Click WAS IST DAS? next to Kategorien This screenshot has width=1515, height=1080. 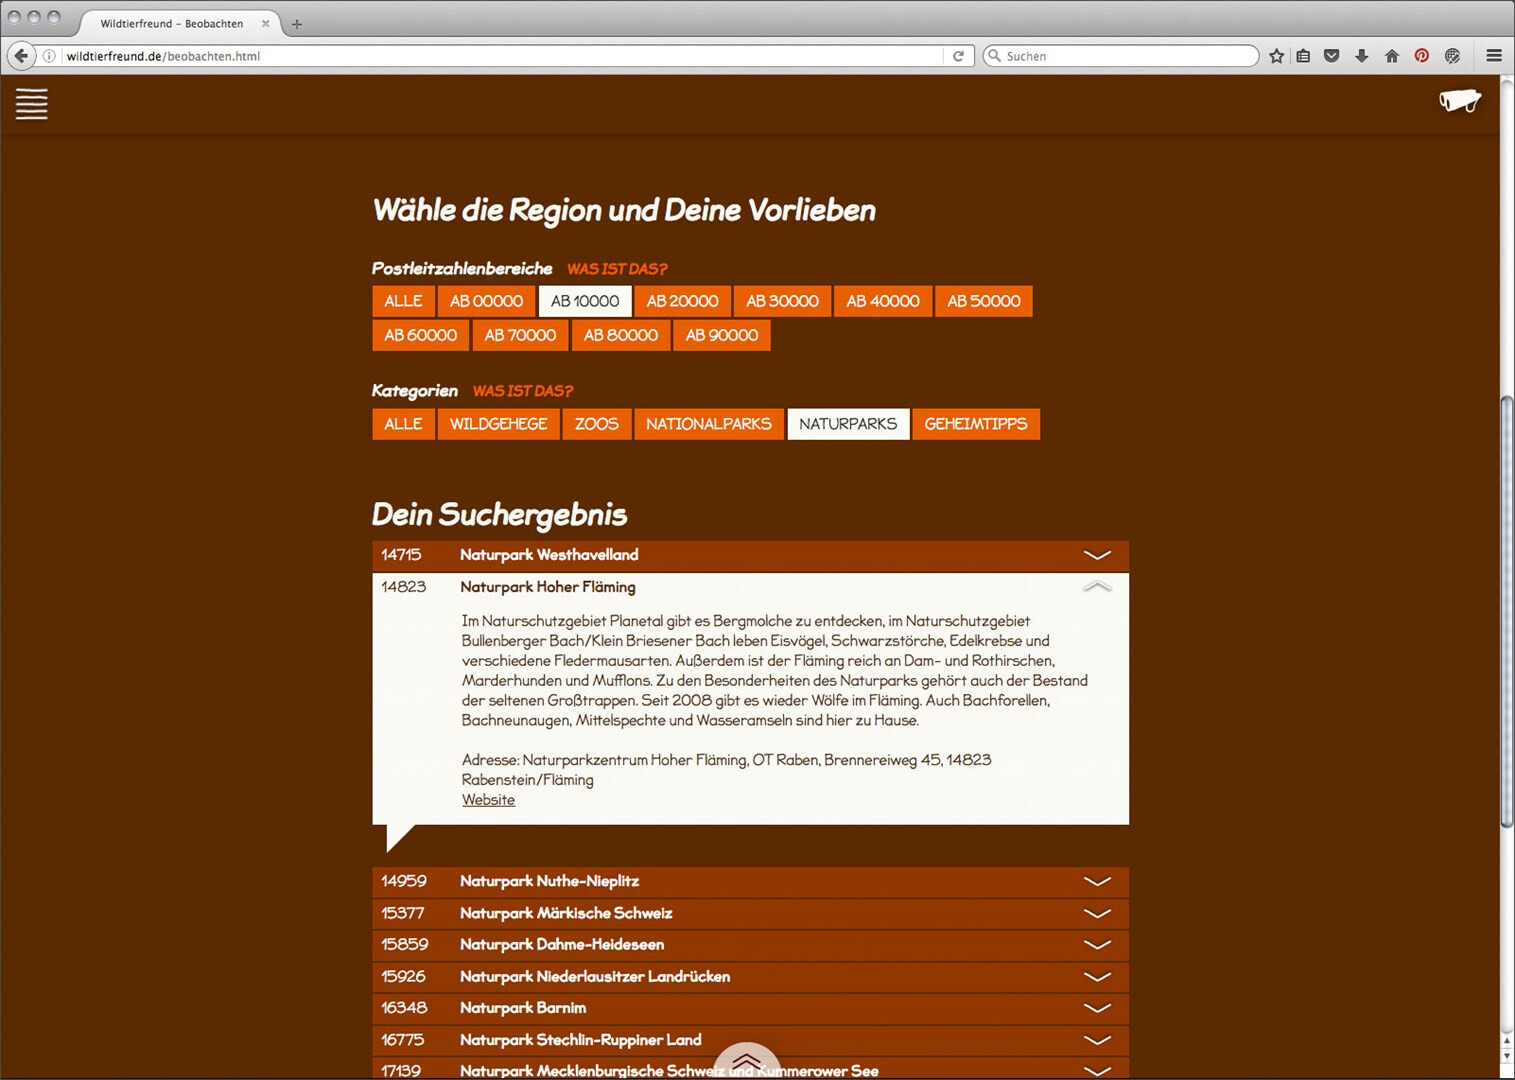522,391
